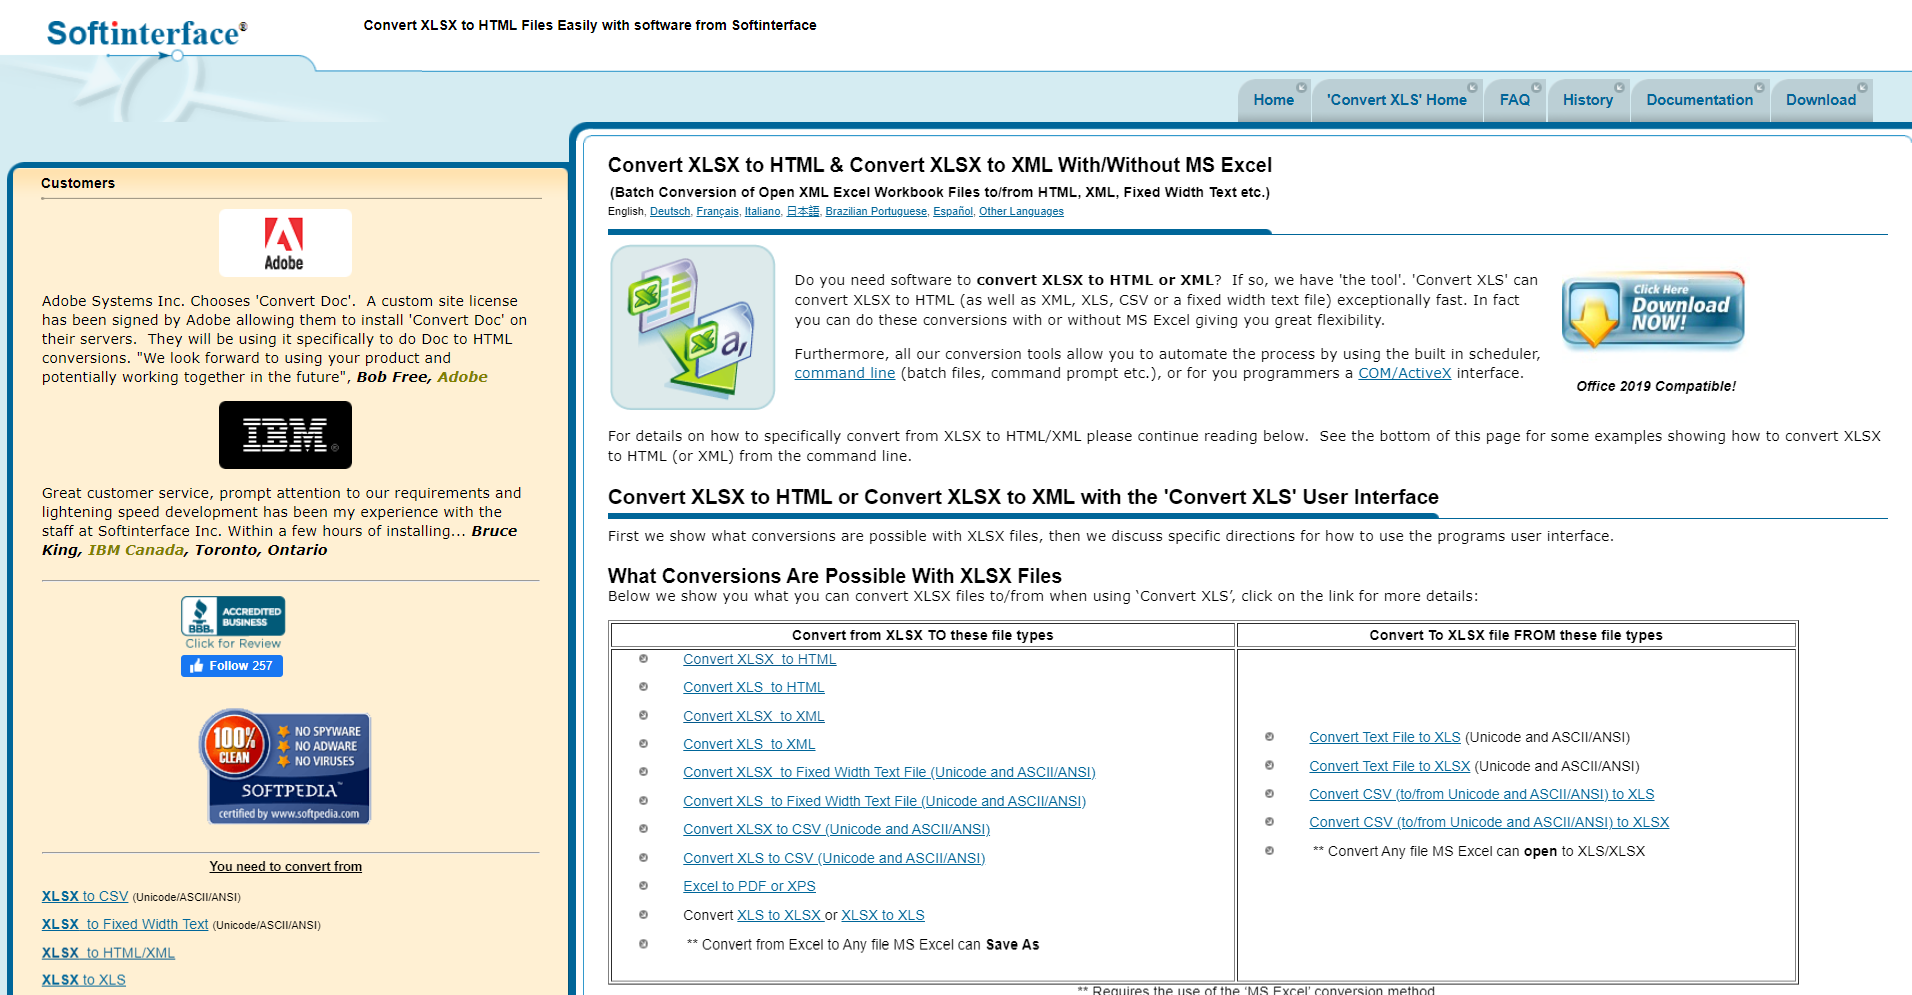This screenshot has height=995, width=1912.
Task: Click sidebar XLSX to HTML/XML link
Action: pos(108,953)
